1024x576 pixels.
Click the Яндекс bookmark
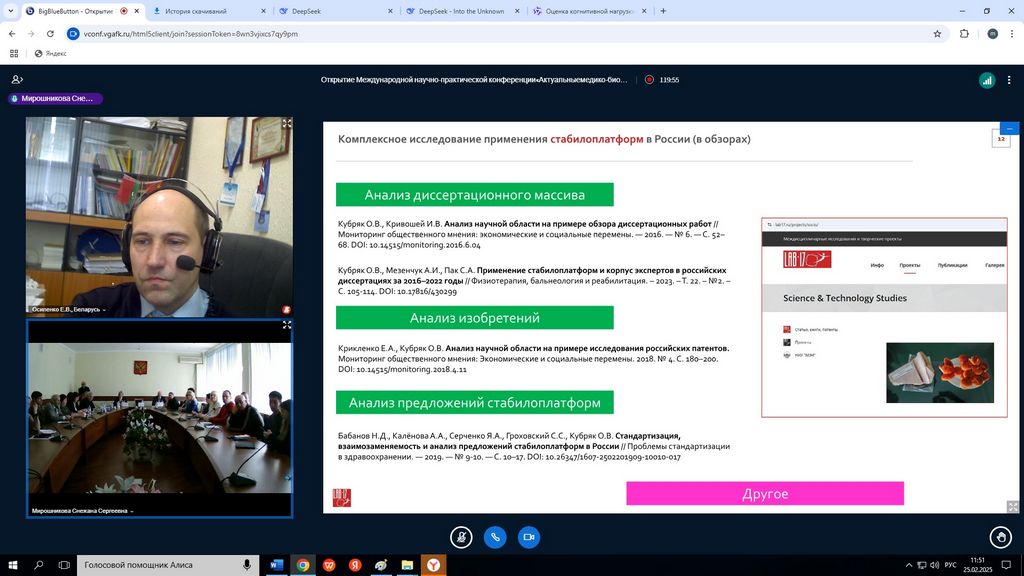(x=50, y=53)
